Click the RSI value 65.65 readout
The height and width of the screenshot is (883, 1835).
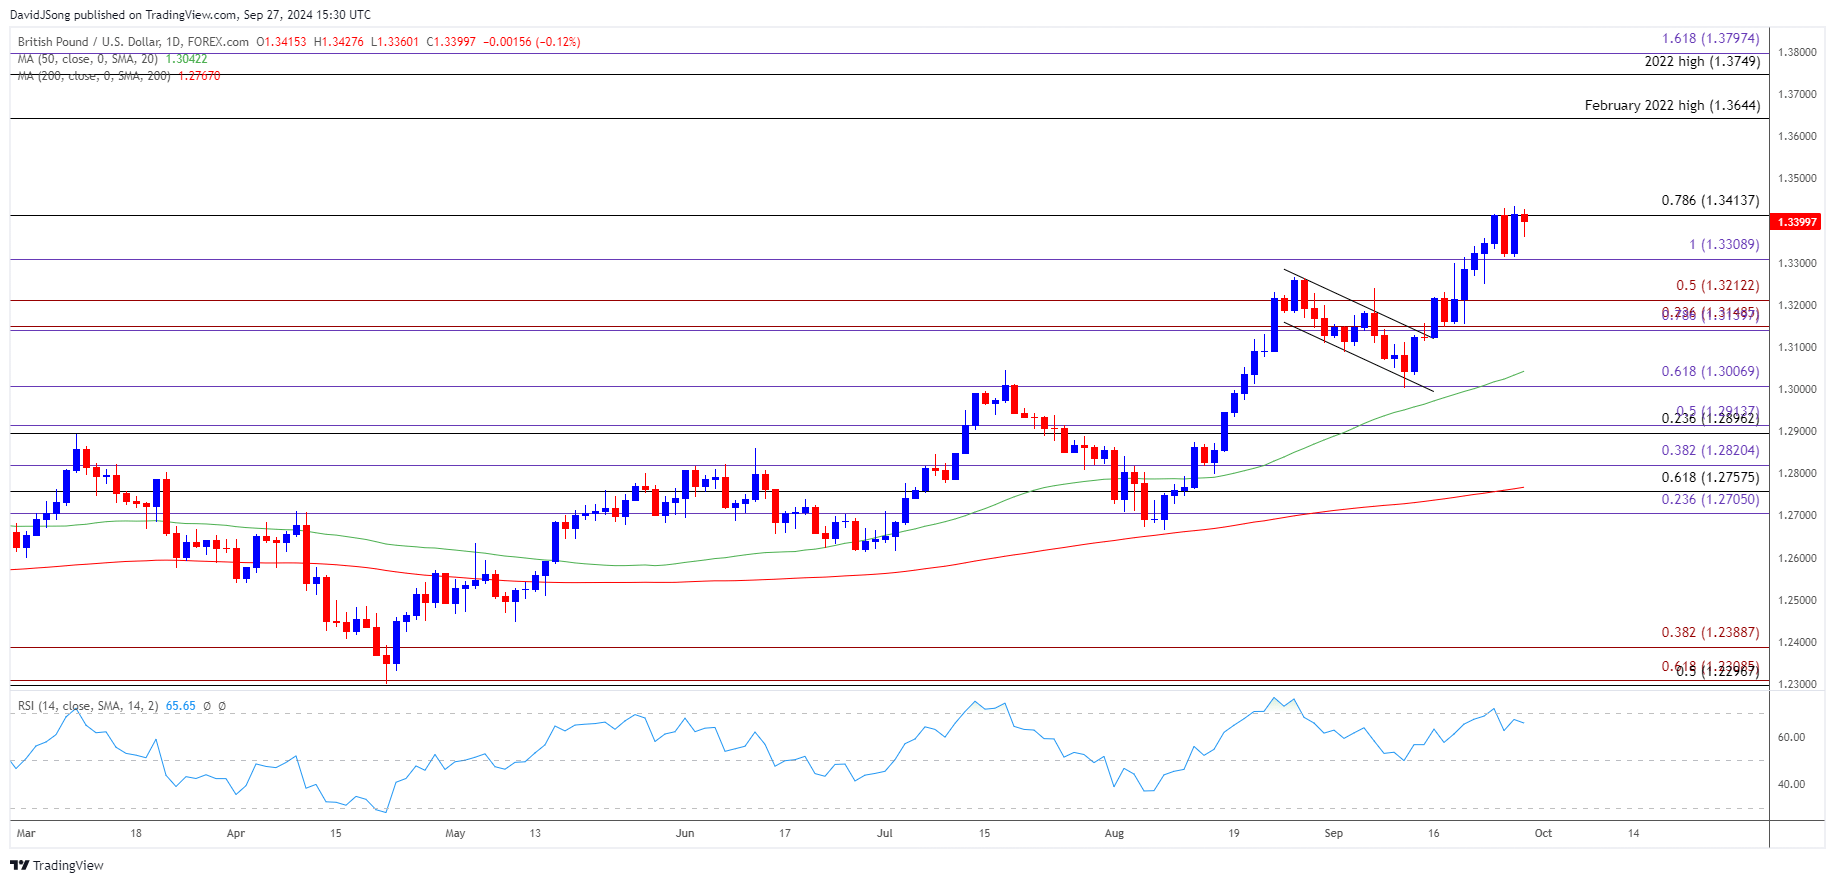tap(180, 706)
